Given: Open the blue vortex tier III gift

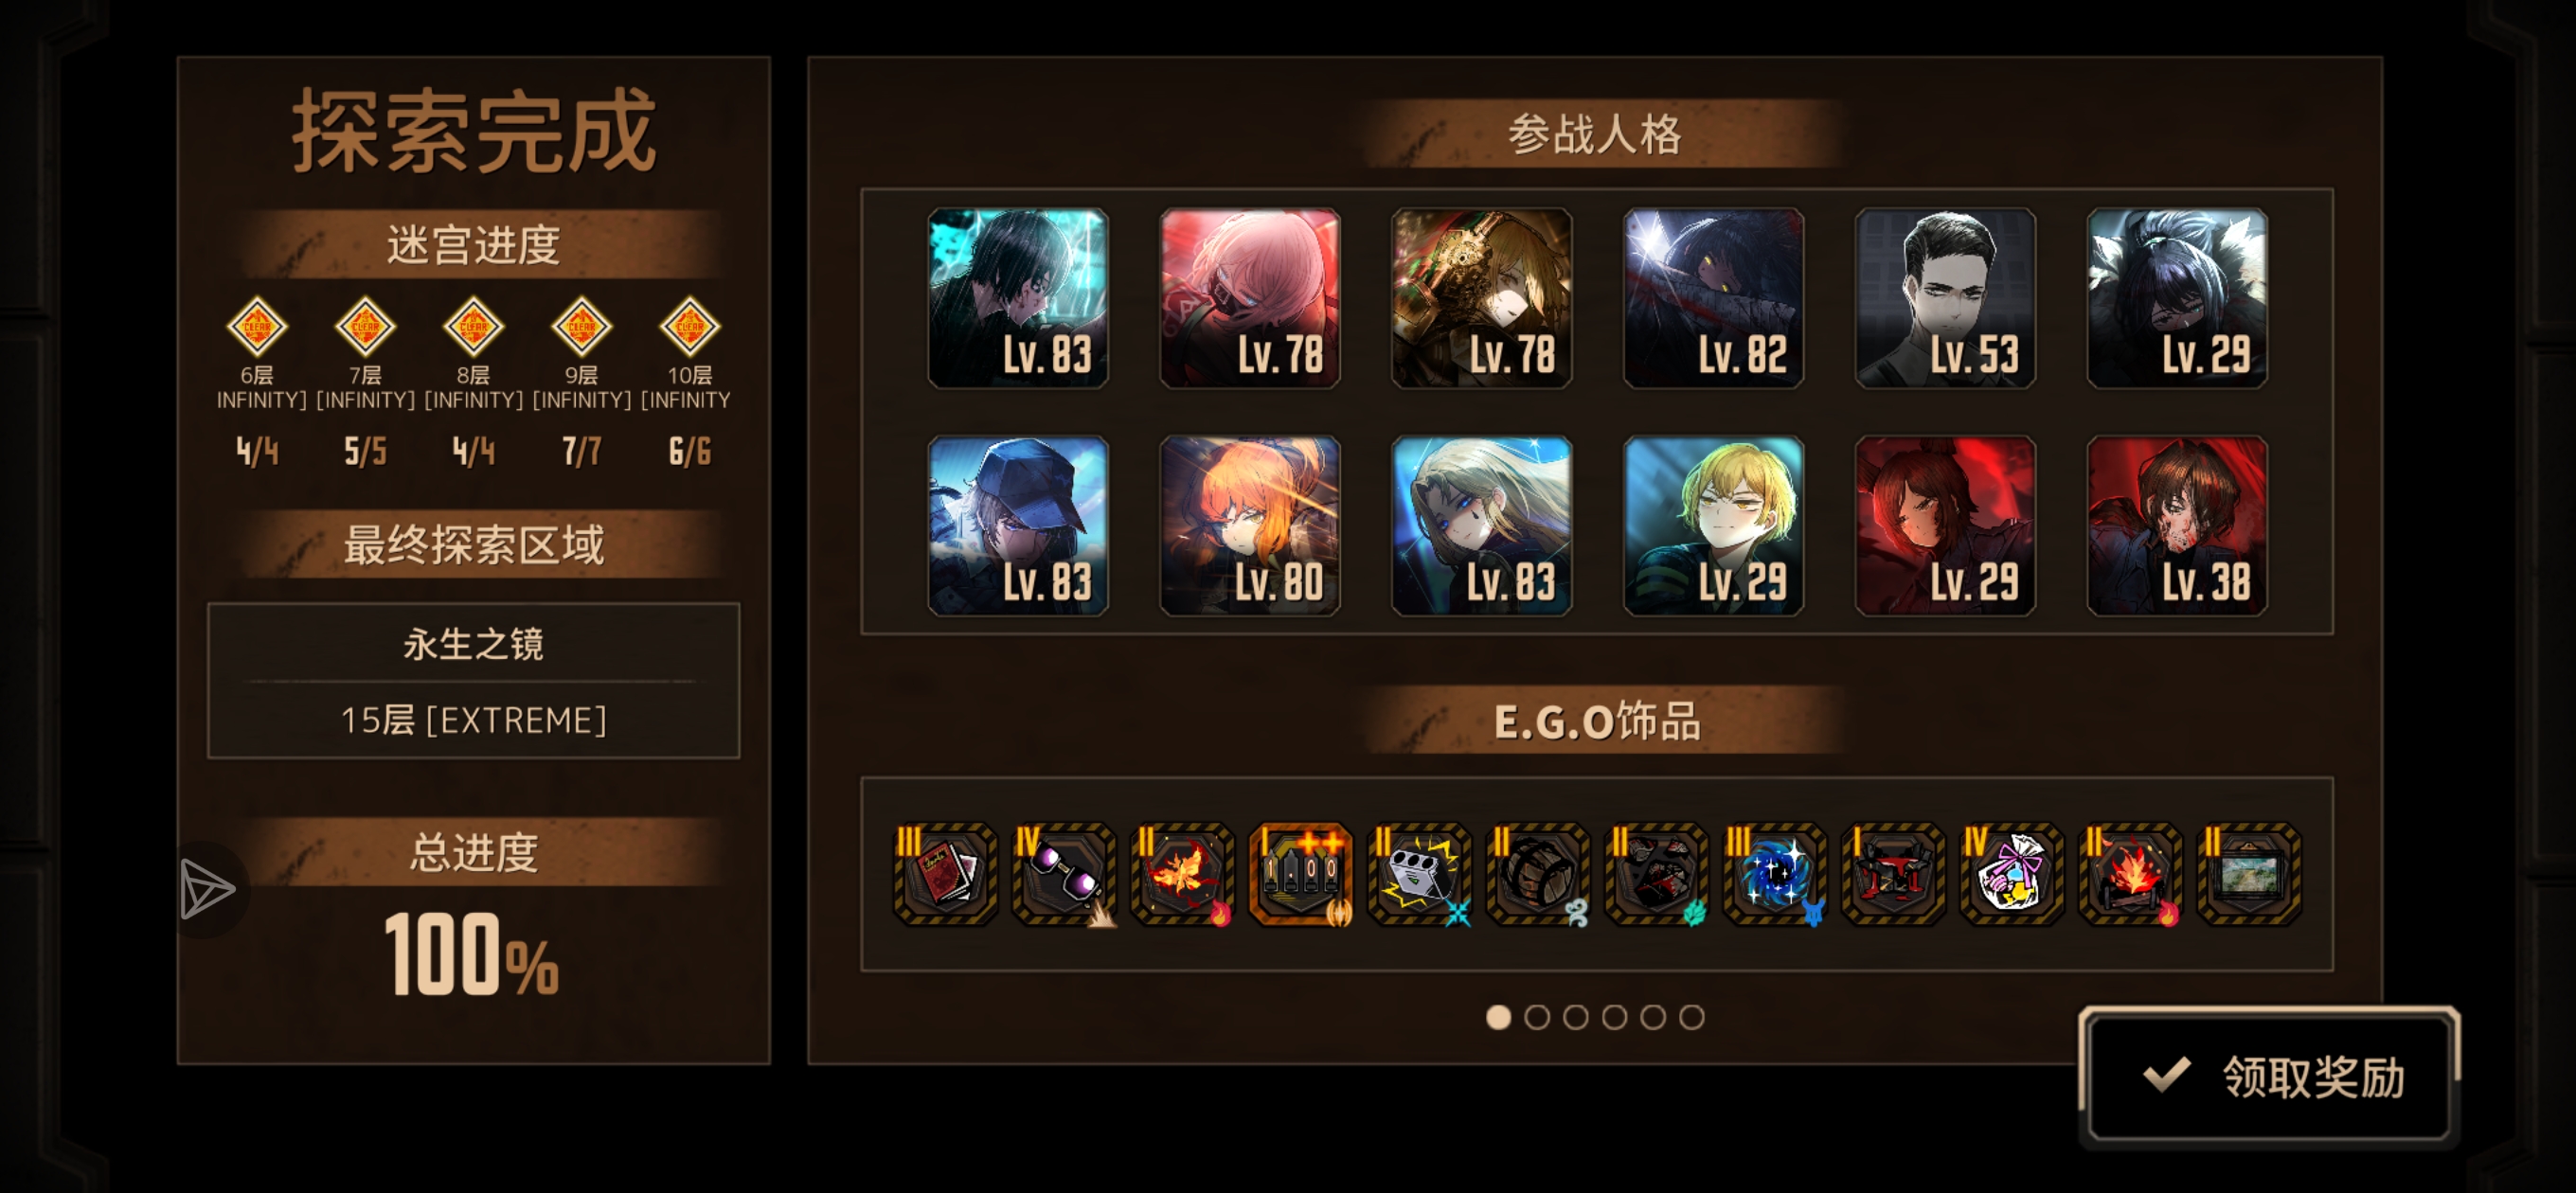Looking at the screenshot, I should [x=1775, y=874].
